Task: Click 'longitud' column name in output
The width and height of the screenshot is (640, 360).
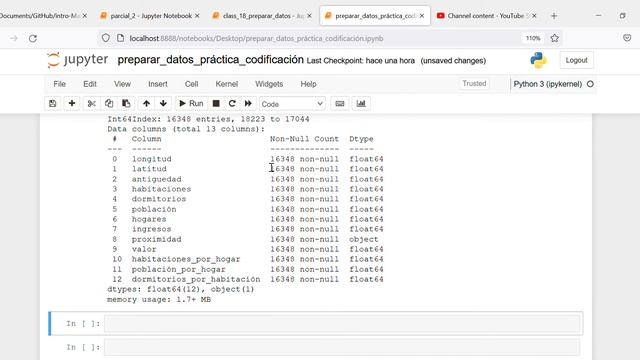Action: pyautogui.click(x=151, y=159)
